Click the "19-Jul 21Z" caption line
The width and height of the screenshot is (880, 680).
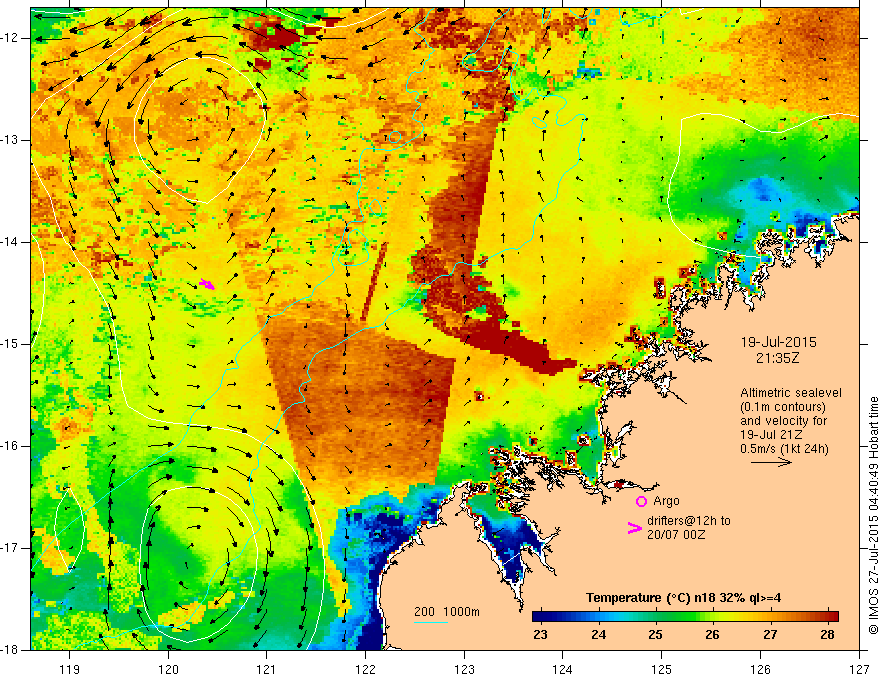pos(771,435)
